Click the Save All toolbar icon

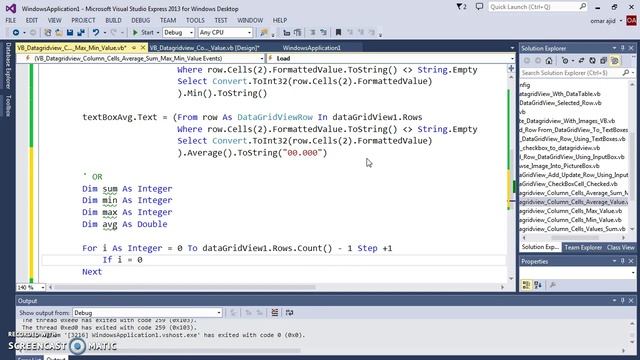point(81,33)
